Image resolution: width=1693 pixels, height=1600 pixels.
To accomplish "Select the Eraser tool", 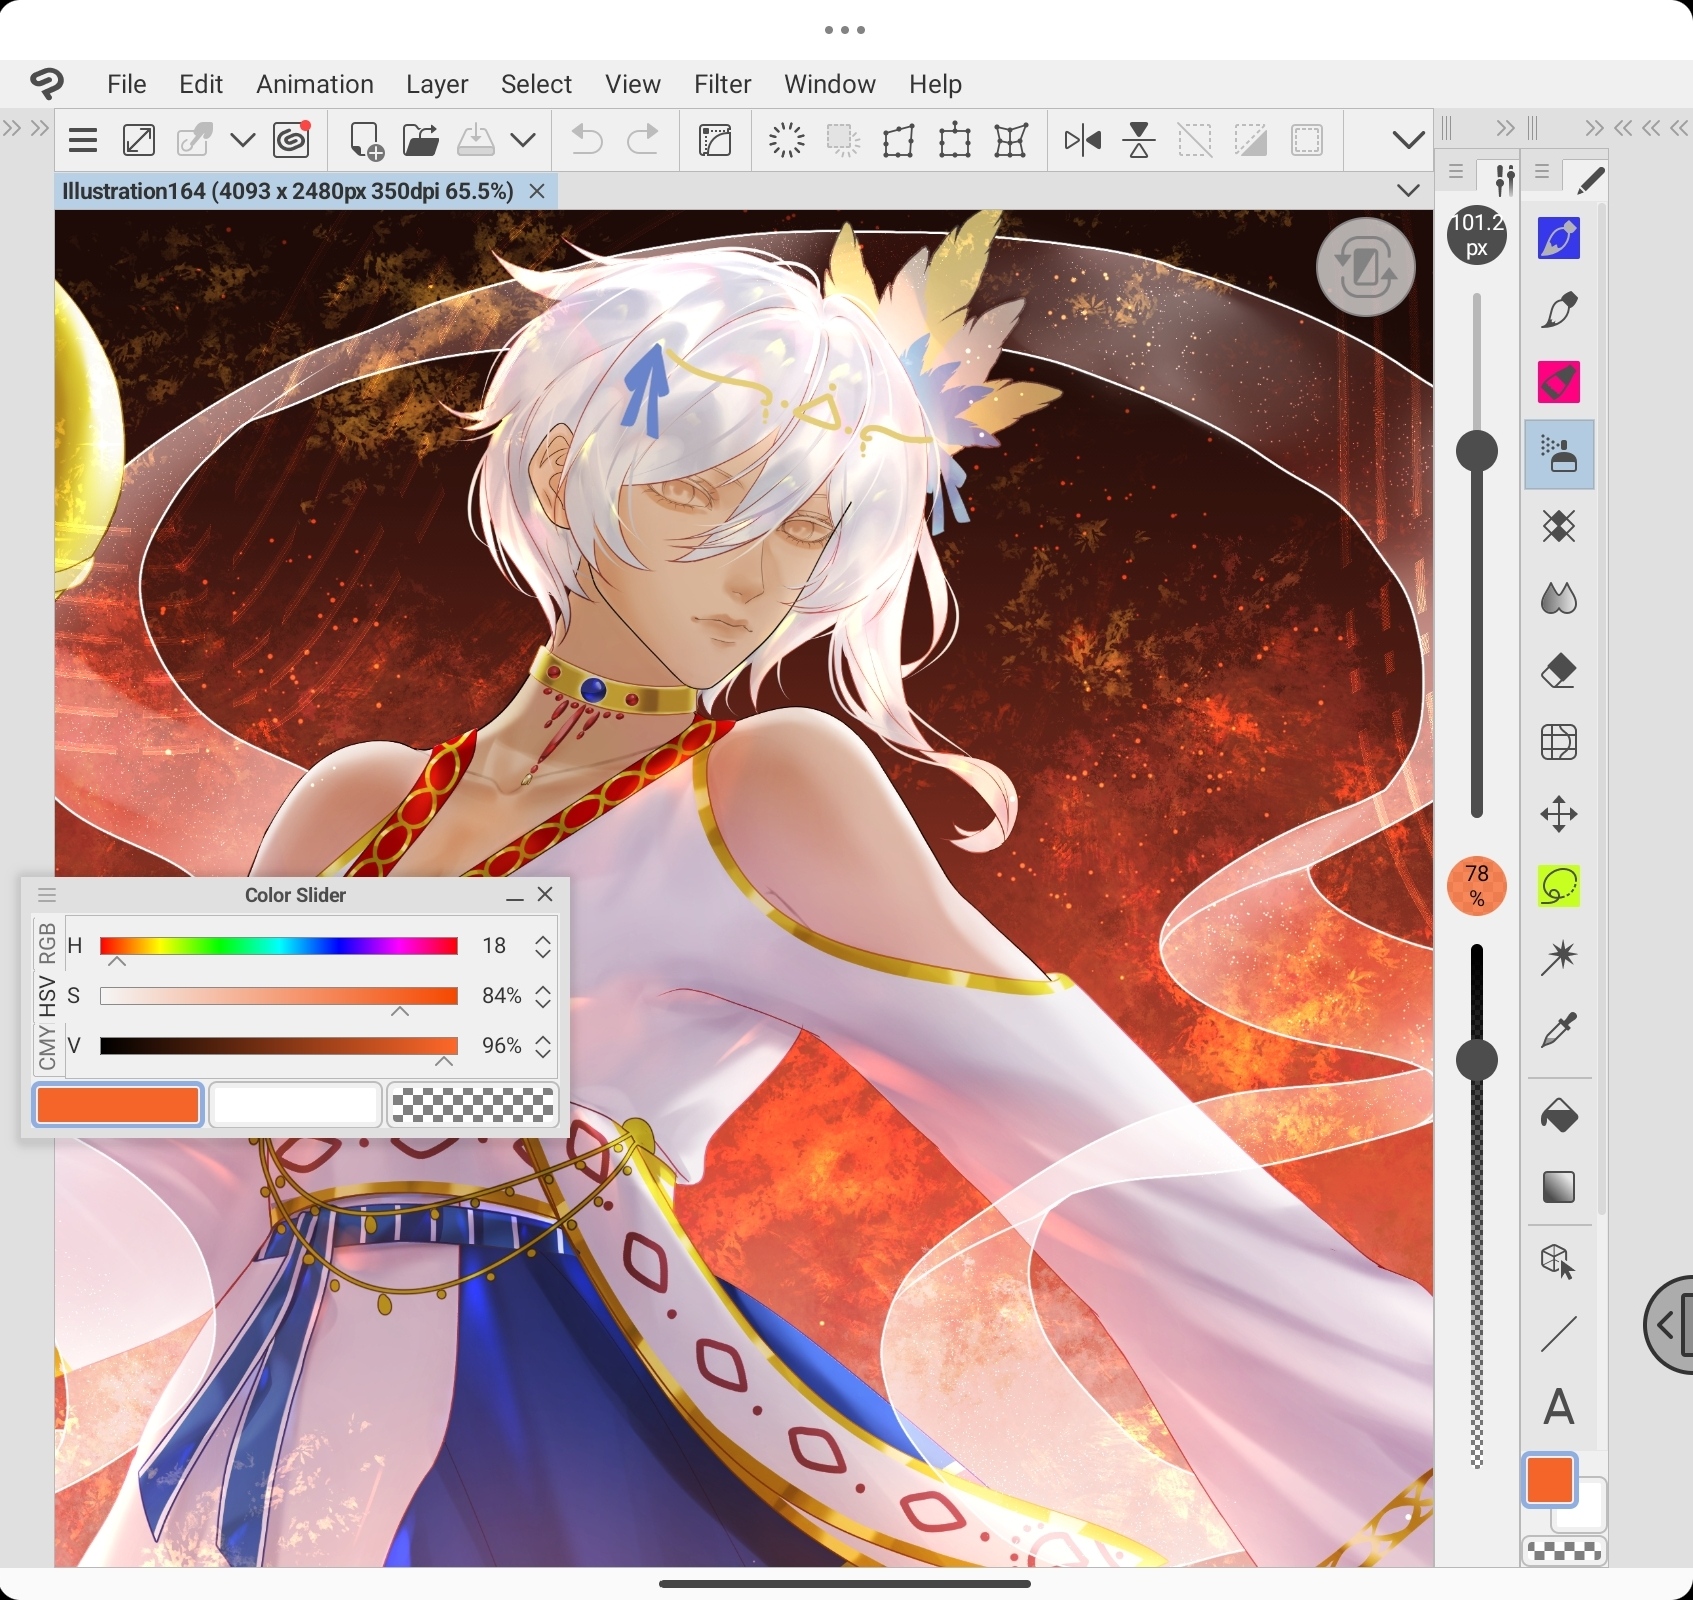I will tap(1559, 671).
